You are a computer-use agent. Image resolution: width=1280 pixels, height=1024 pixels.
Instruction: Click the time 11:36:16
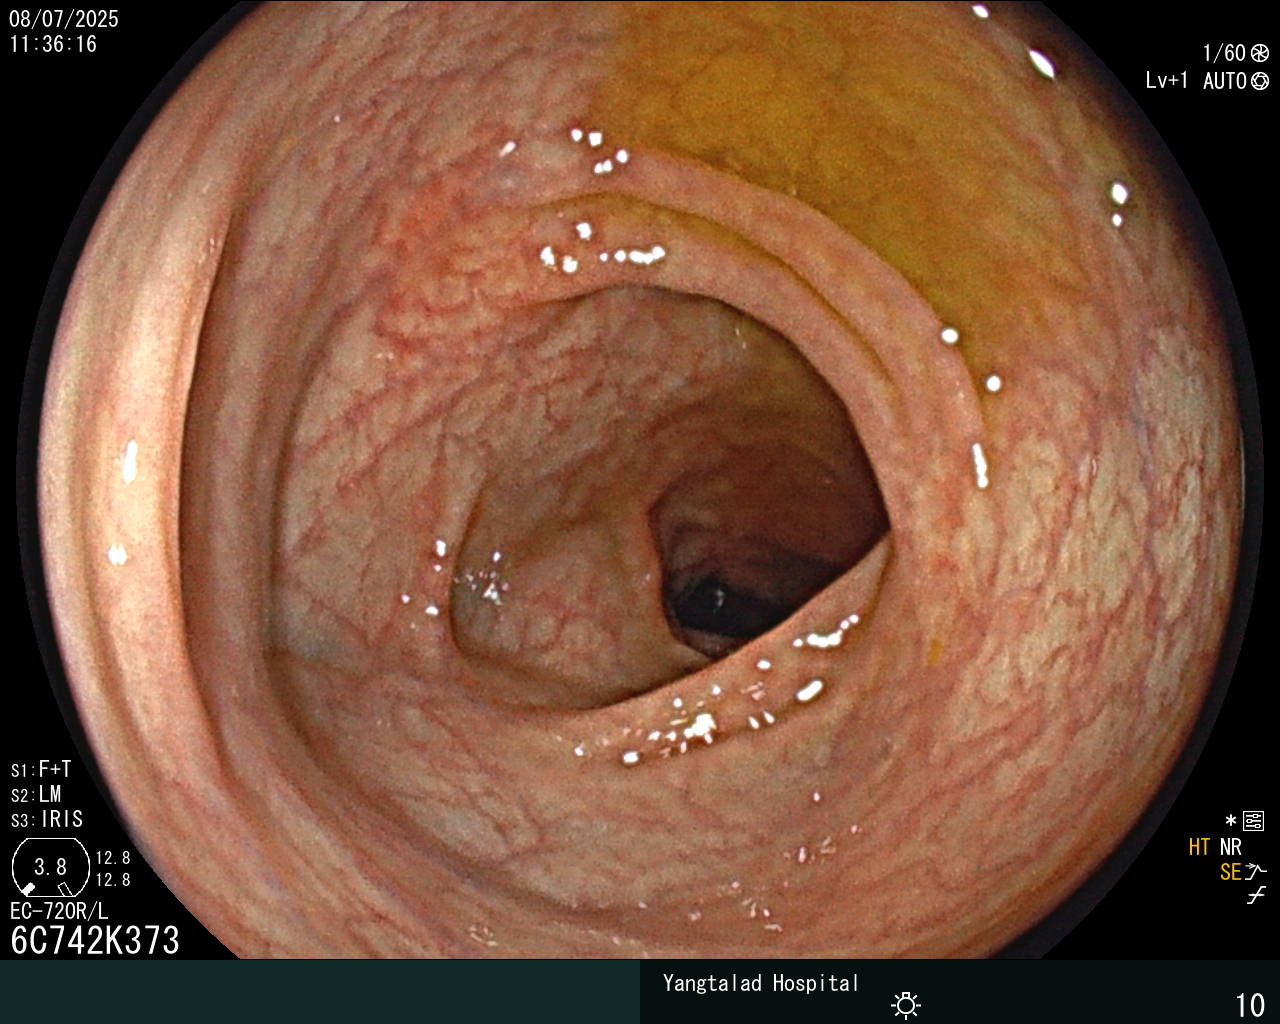point(54,44)
